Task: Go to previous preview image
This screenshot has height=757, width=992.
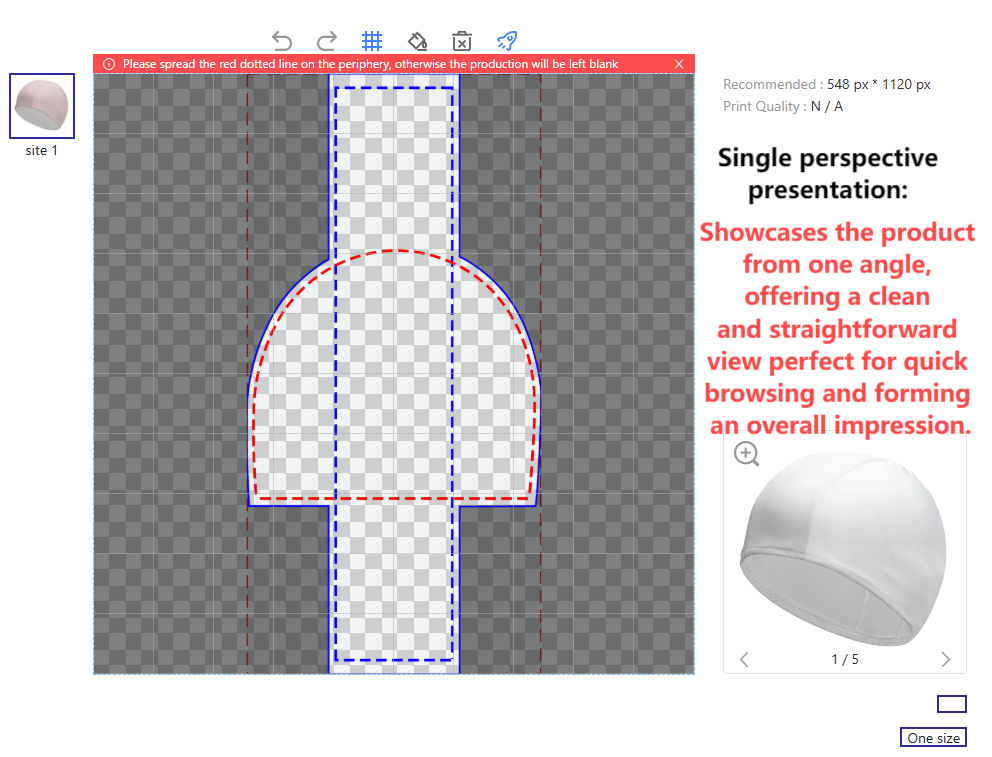Action: [744, 660]
